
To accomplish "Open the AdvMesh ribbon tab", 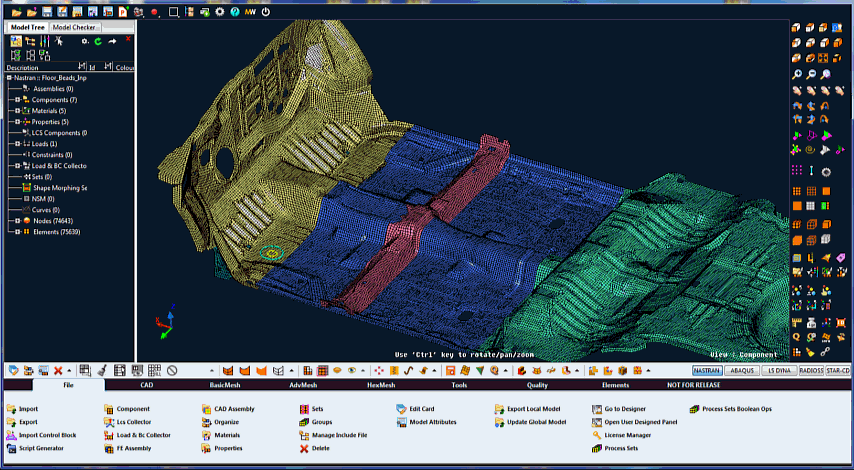I will [302, 384].
